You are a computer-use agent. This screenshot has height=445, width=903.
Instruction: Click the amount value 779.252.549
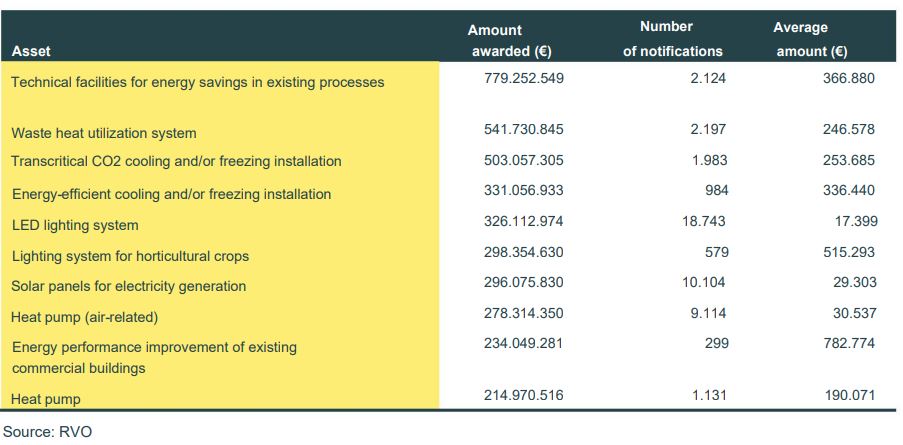click(x=517, y=78)
